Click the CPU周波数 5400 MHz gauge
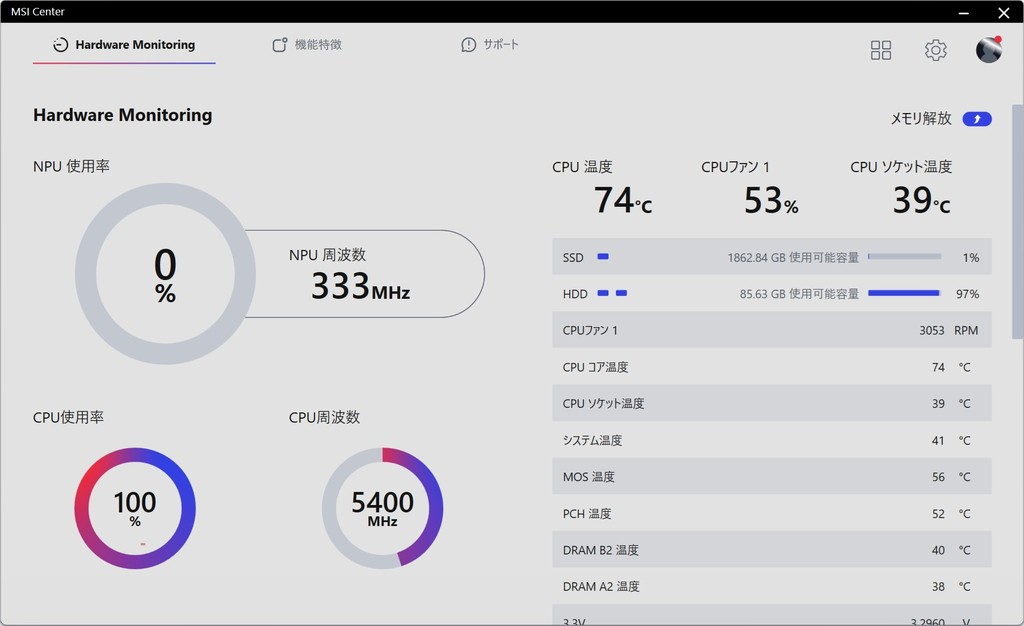Viewport: 1024px width, 626px height. tap(383, 508)
